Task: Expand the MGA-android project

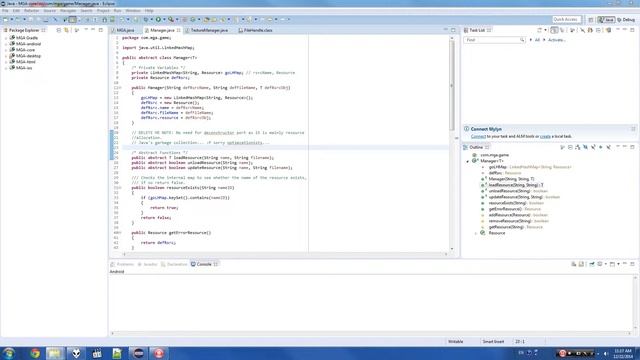Action: tap(6, 44)
